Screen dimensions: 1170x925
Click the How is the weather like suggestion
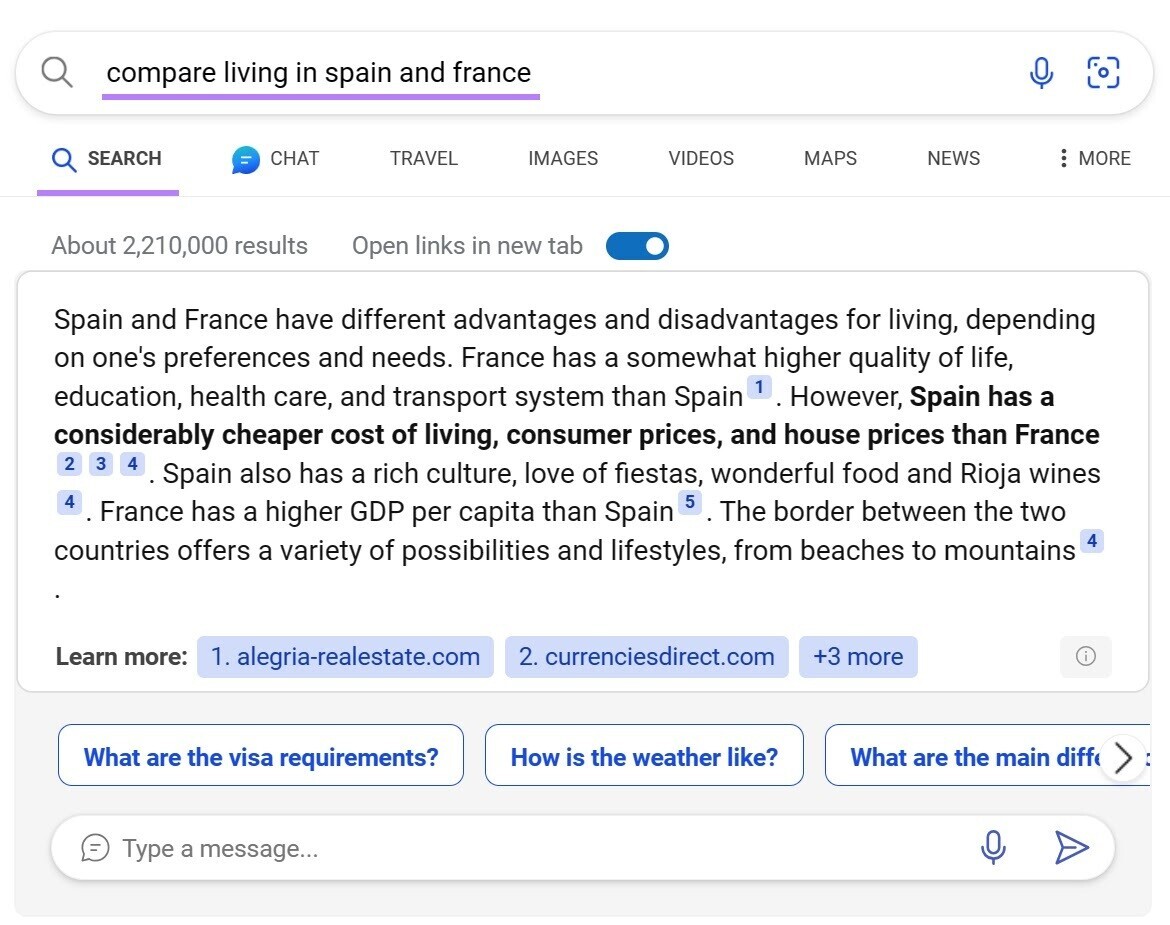click(644, 757)
